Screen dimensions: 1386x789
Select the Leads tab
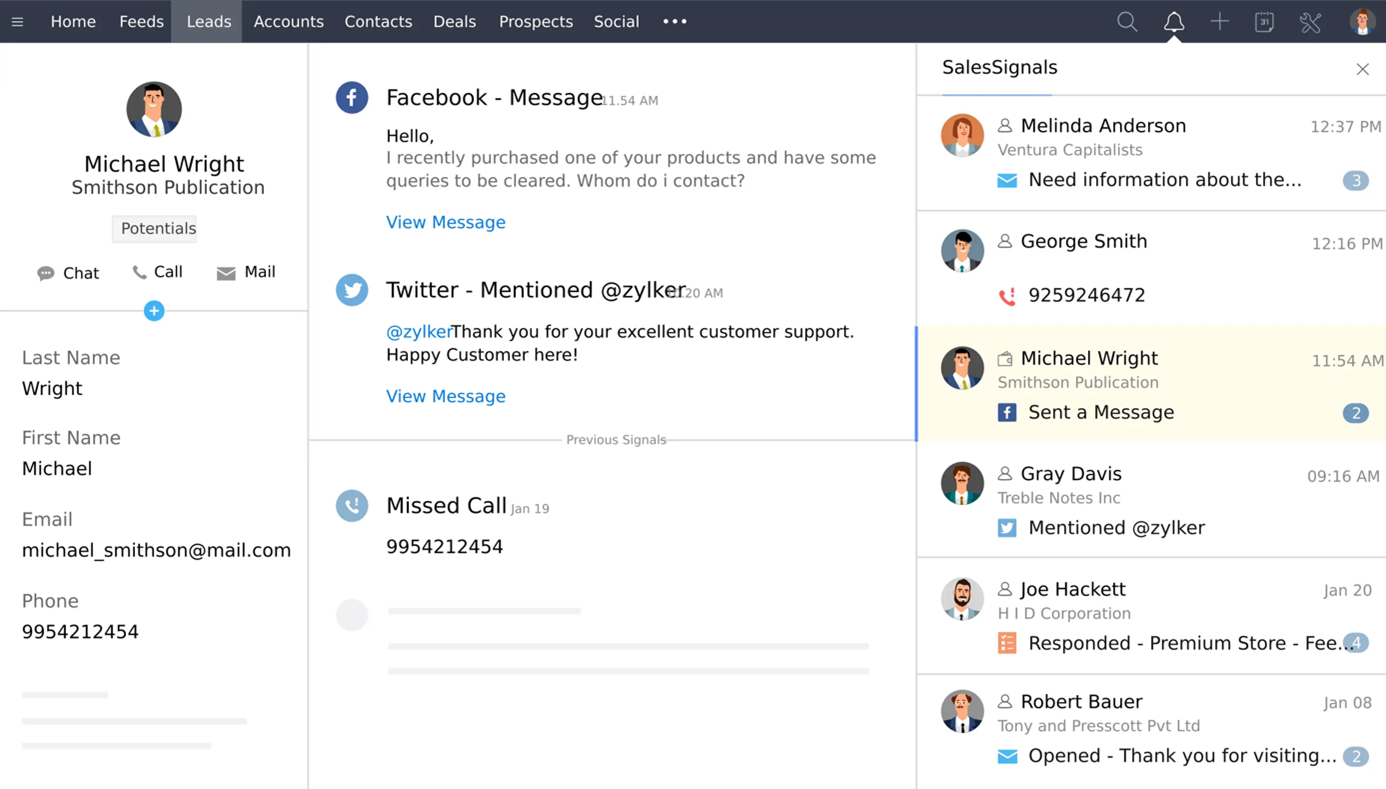pyautogui.click(x=208, y=21)
